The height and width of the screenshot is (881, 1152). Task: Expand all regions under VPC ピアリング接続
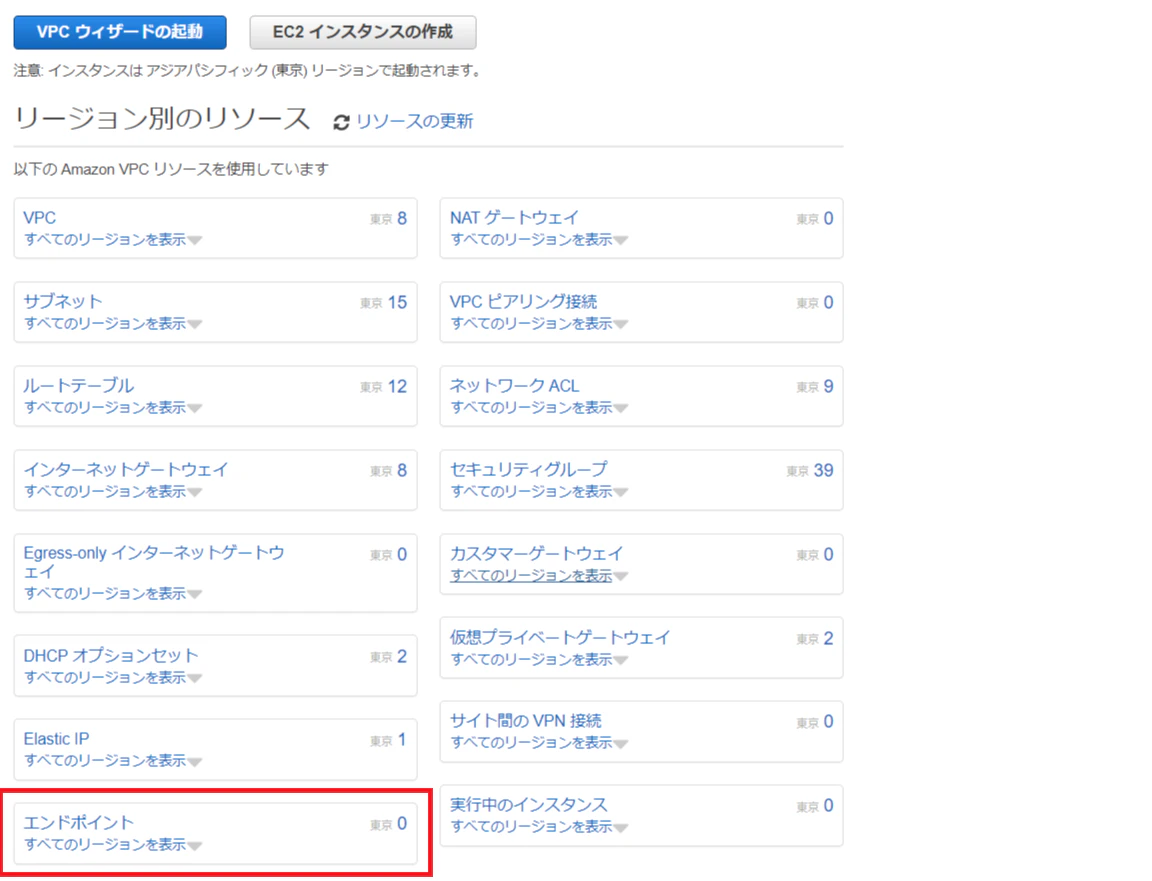click(539, 323)
